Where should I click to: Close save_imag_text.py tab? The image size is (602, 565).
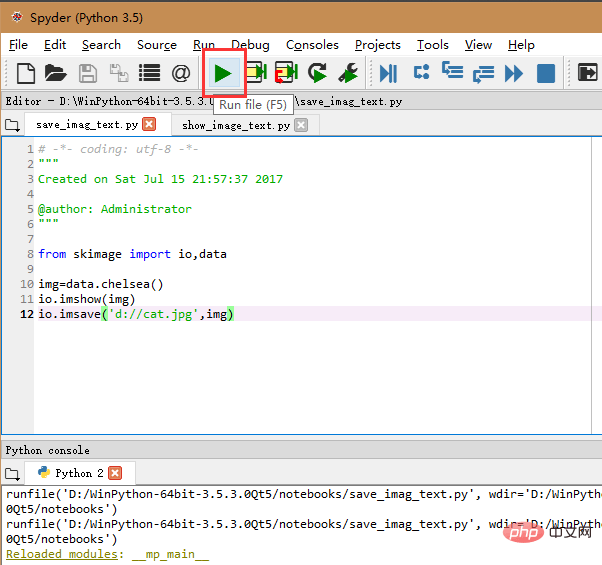[149, 124]
